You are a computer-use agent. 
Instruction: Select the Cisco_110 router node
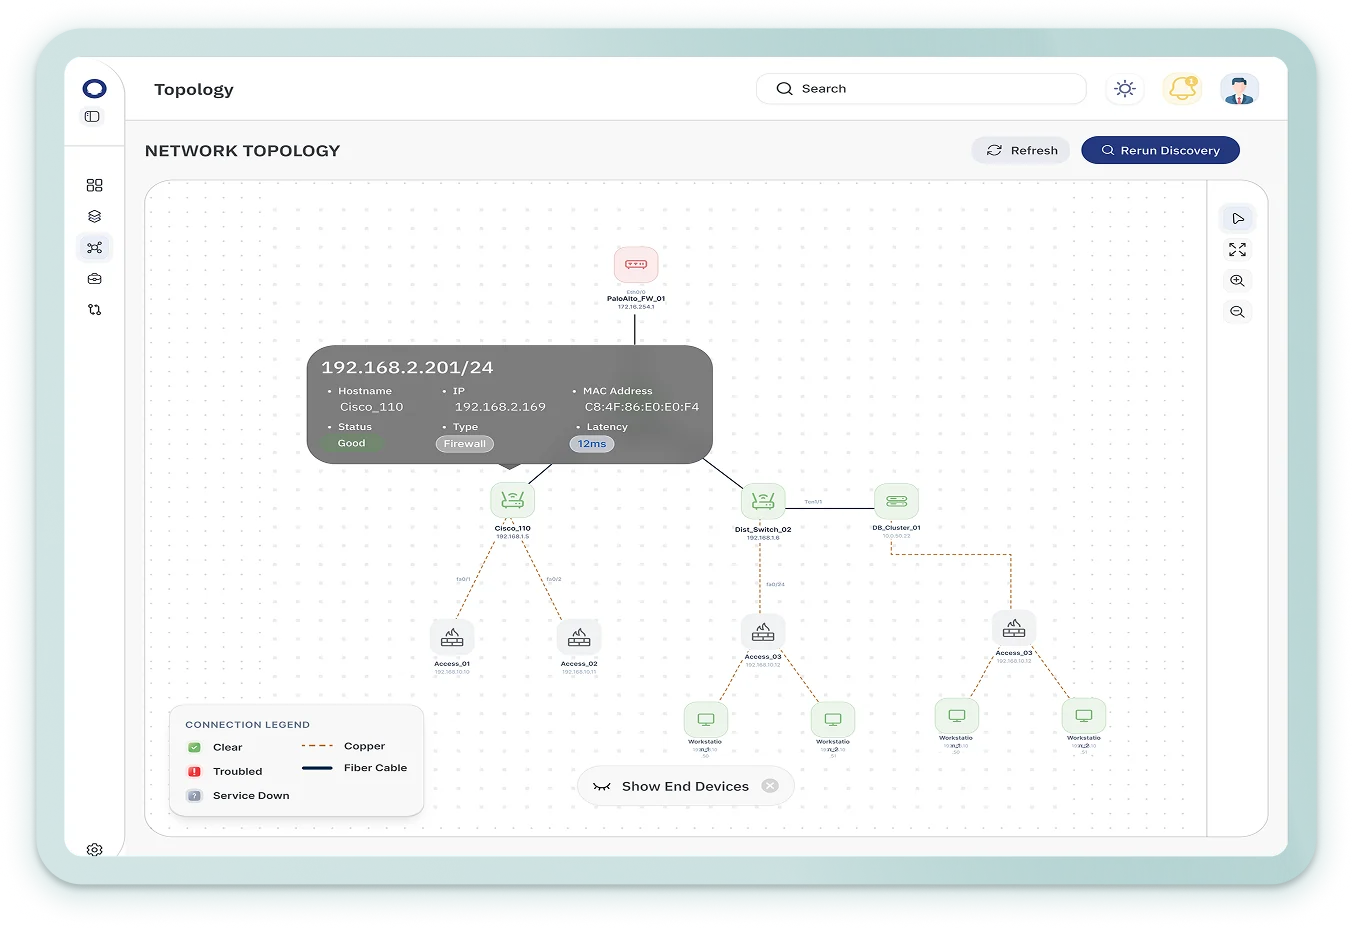[x=512, y=500]
